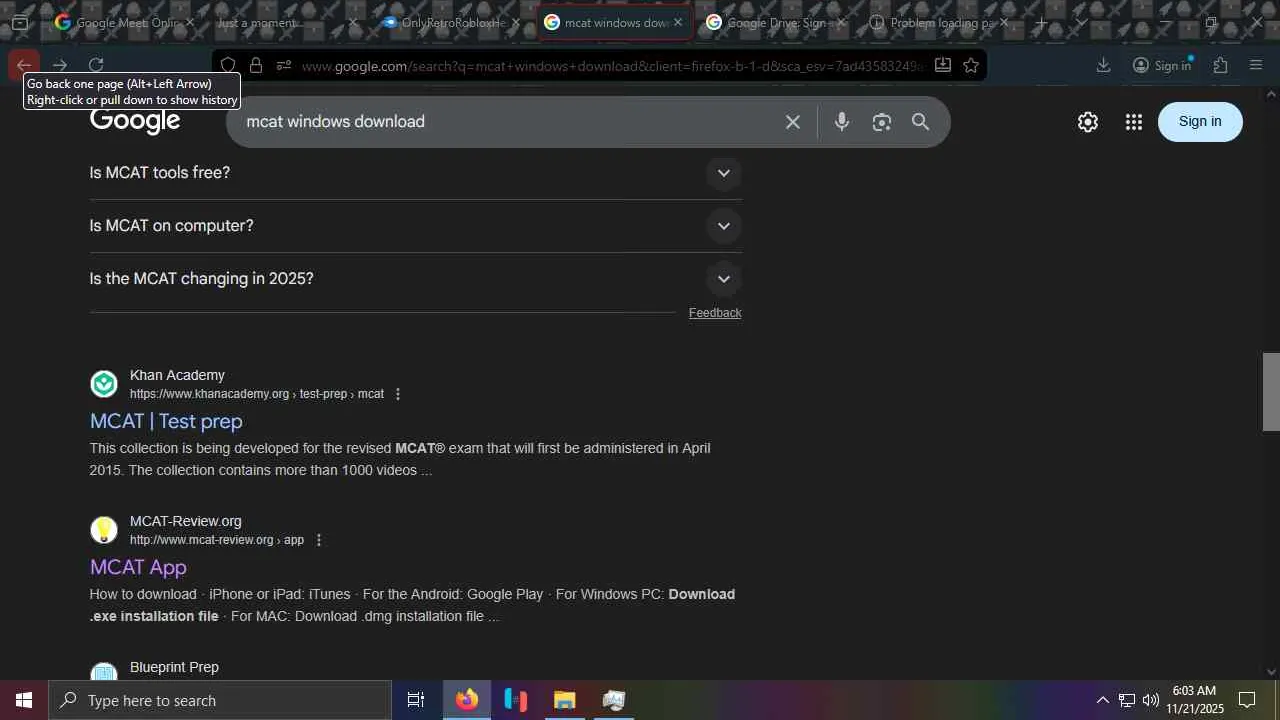1280x720 pixels.
Task: Open Firefox View tab overview icon
Action: [x=20, y=22]
